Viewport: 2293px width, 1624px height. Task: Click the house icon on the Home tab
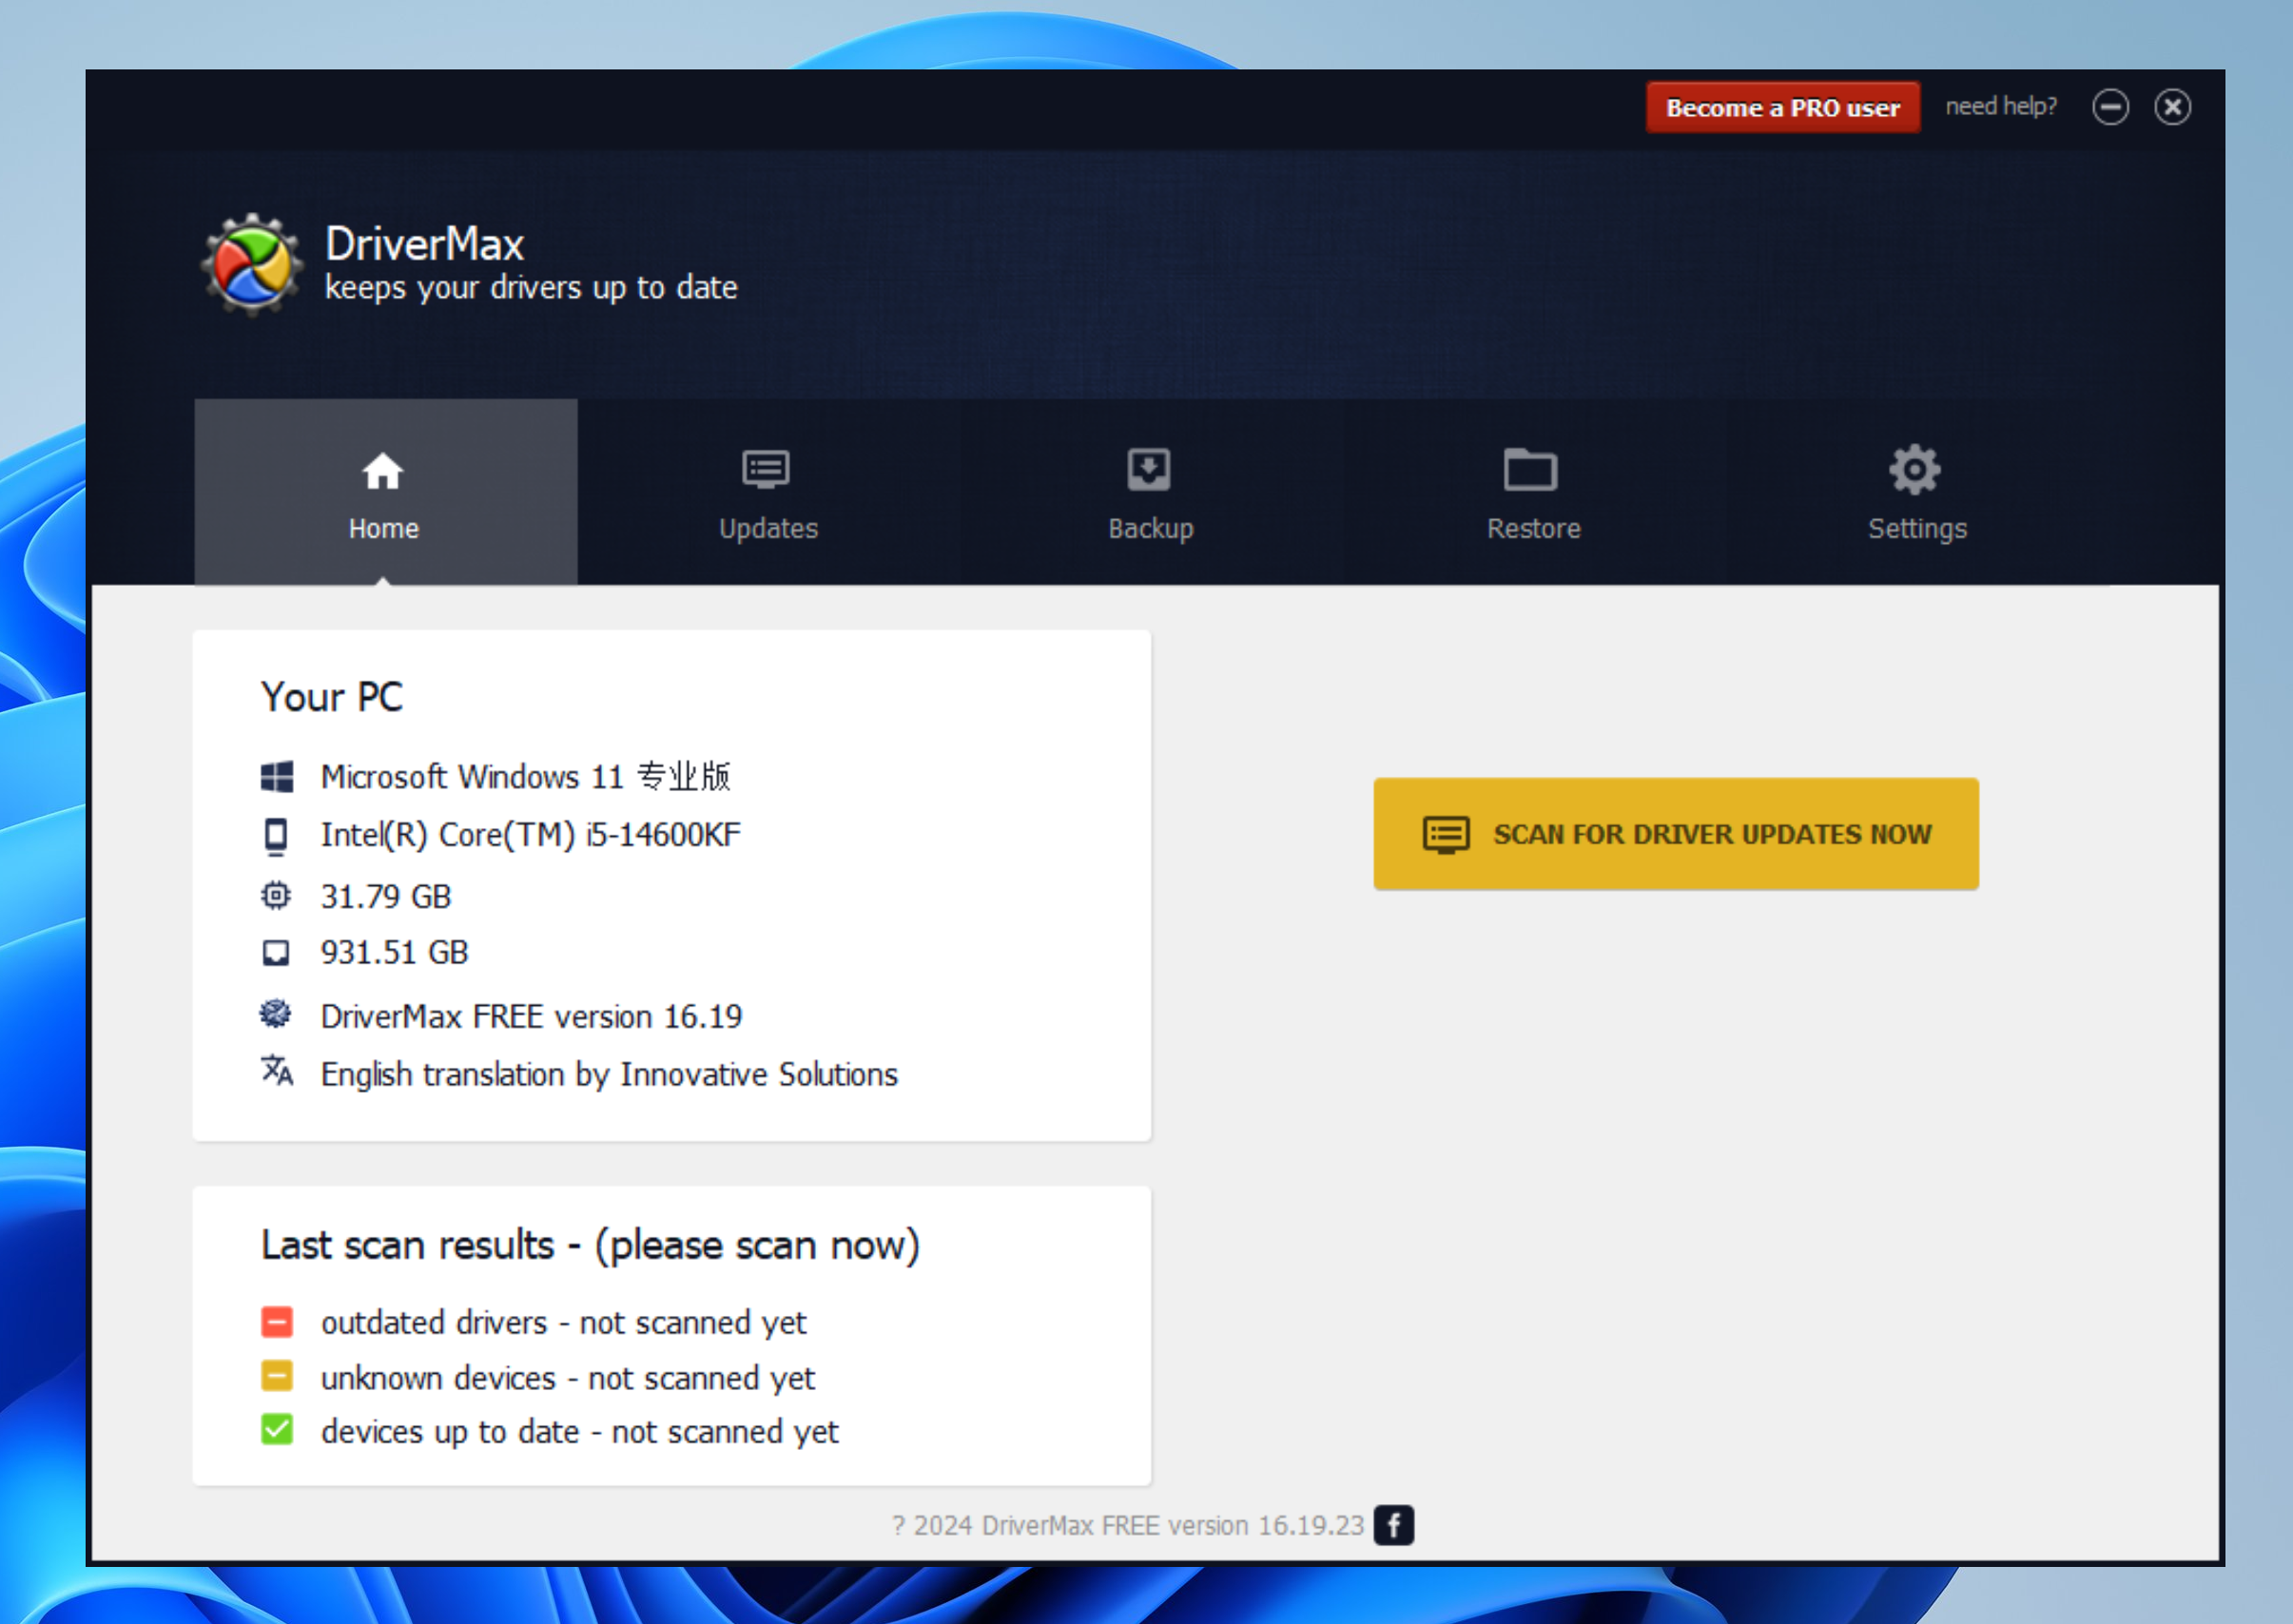coord(383,471)
